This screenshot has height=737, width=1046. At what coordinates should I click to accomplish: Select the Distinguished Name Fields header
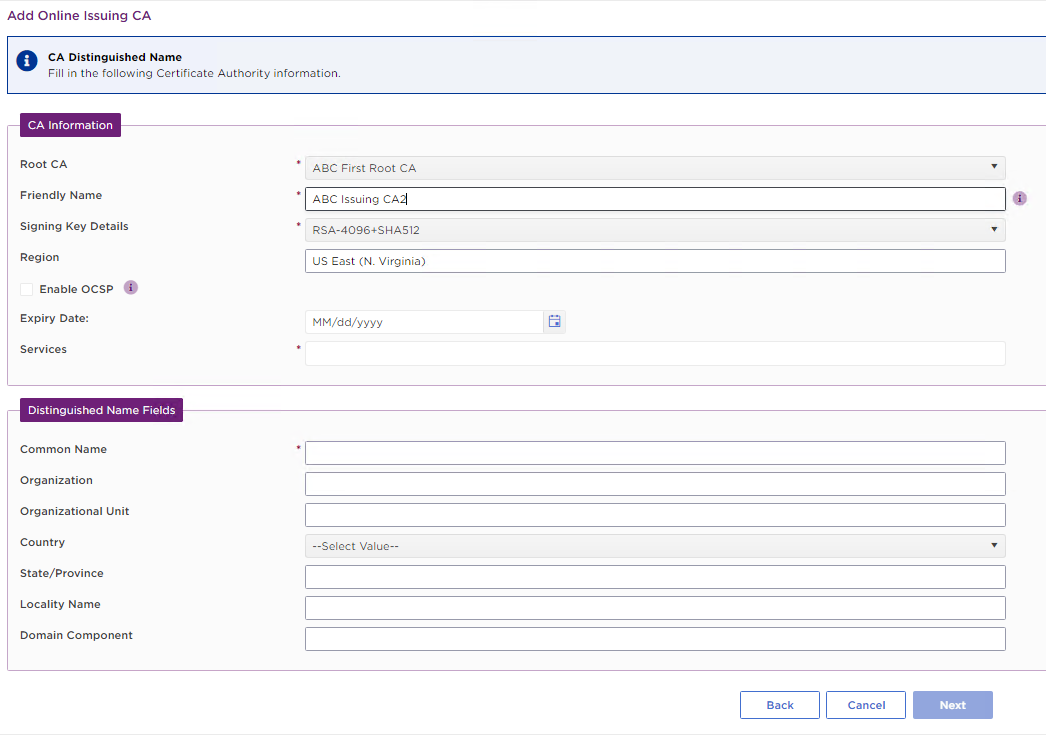coord(101,410)
